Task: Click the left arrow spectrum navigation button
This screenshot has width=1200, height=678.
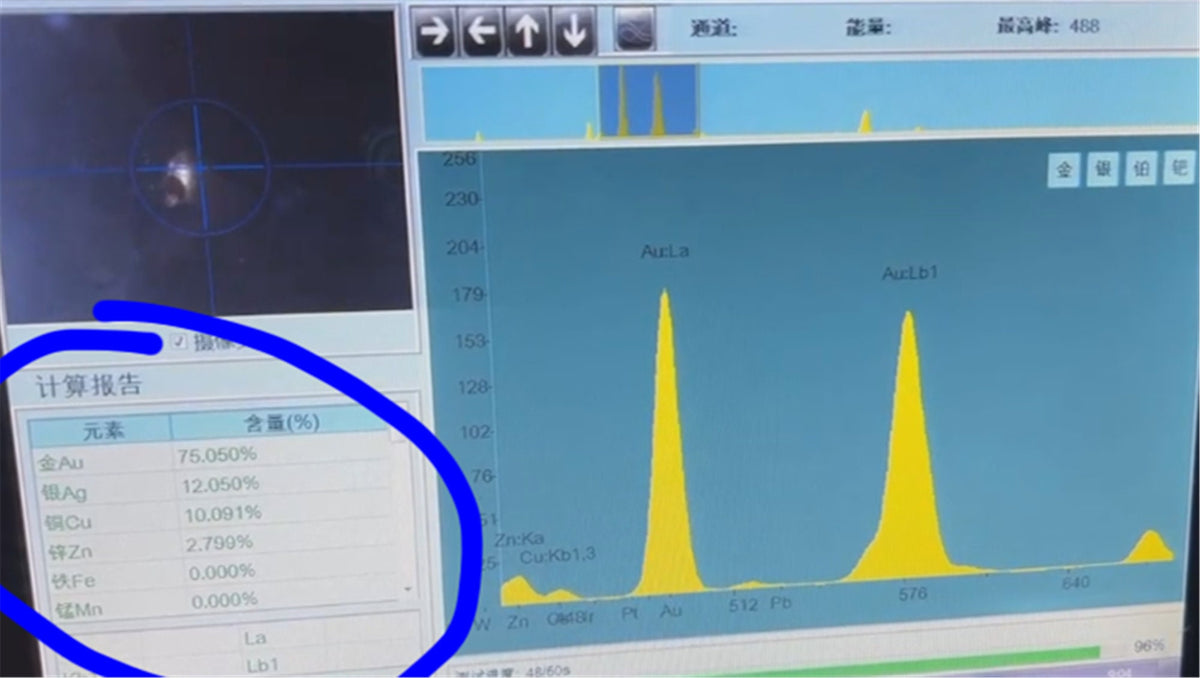Action: point(481,32)
